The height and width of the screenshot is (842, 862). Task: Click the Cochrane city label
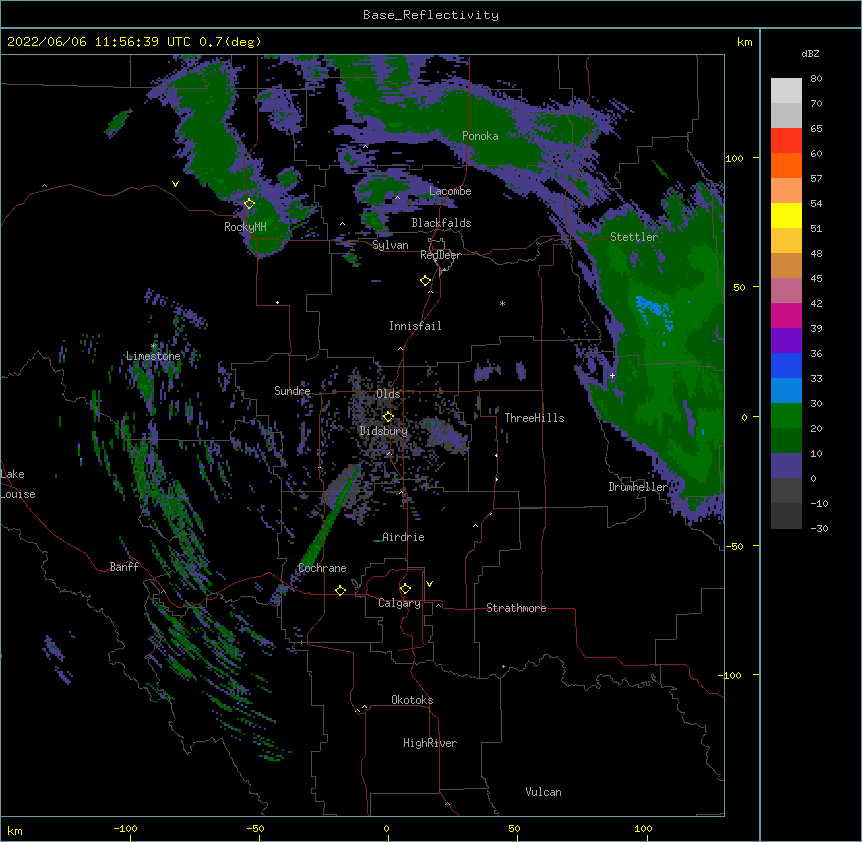pos(322,568)
